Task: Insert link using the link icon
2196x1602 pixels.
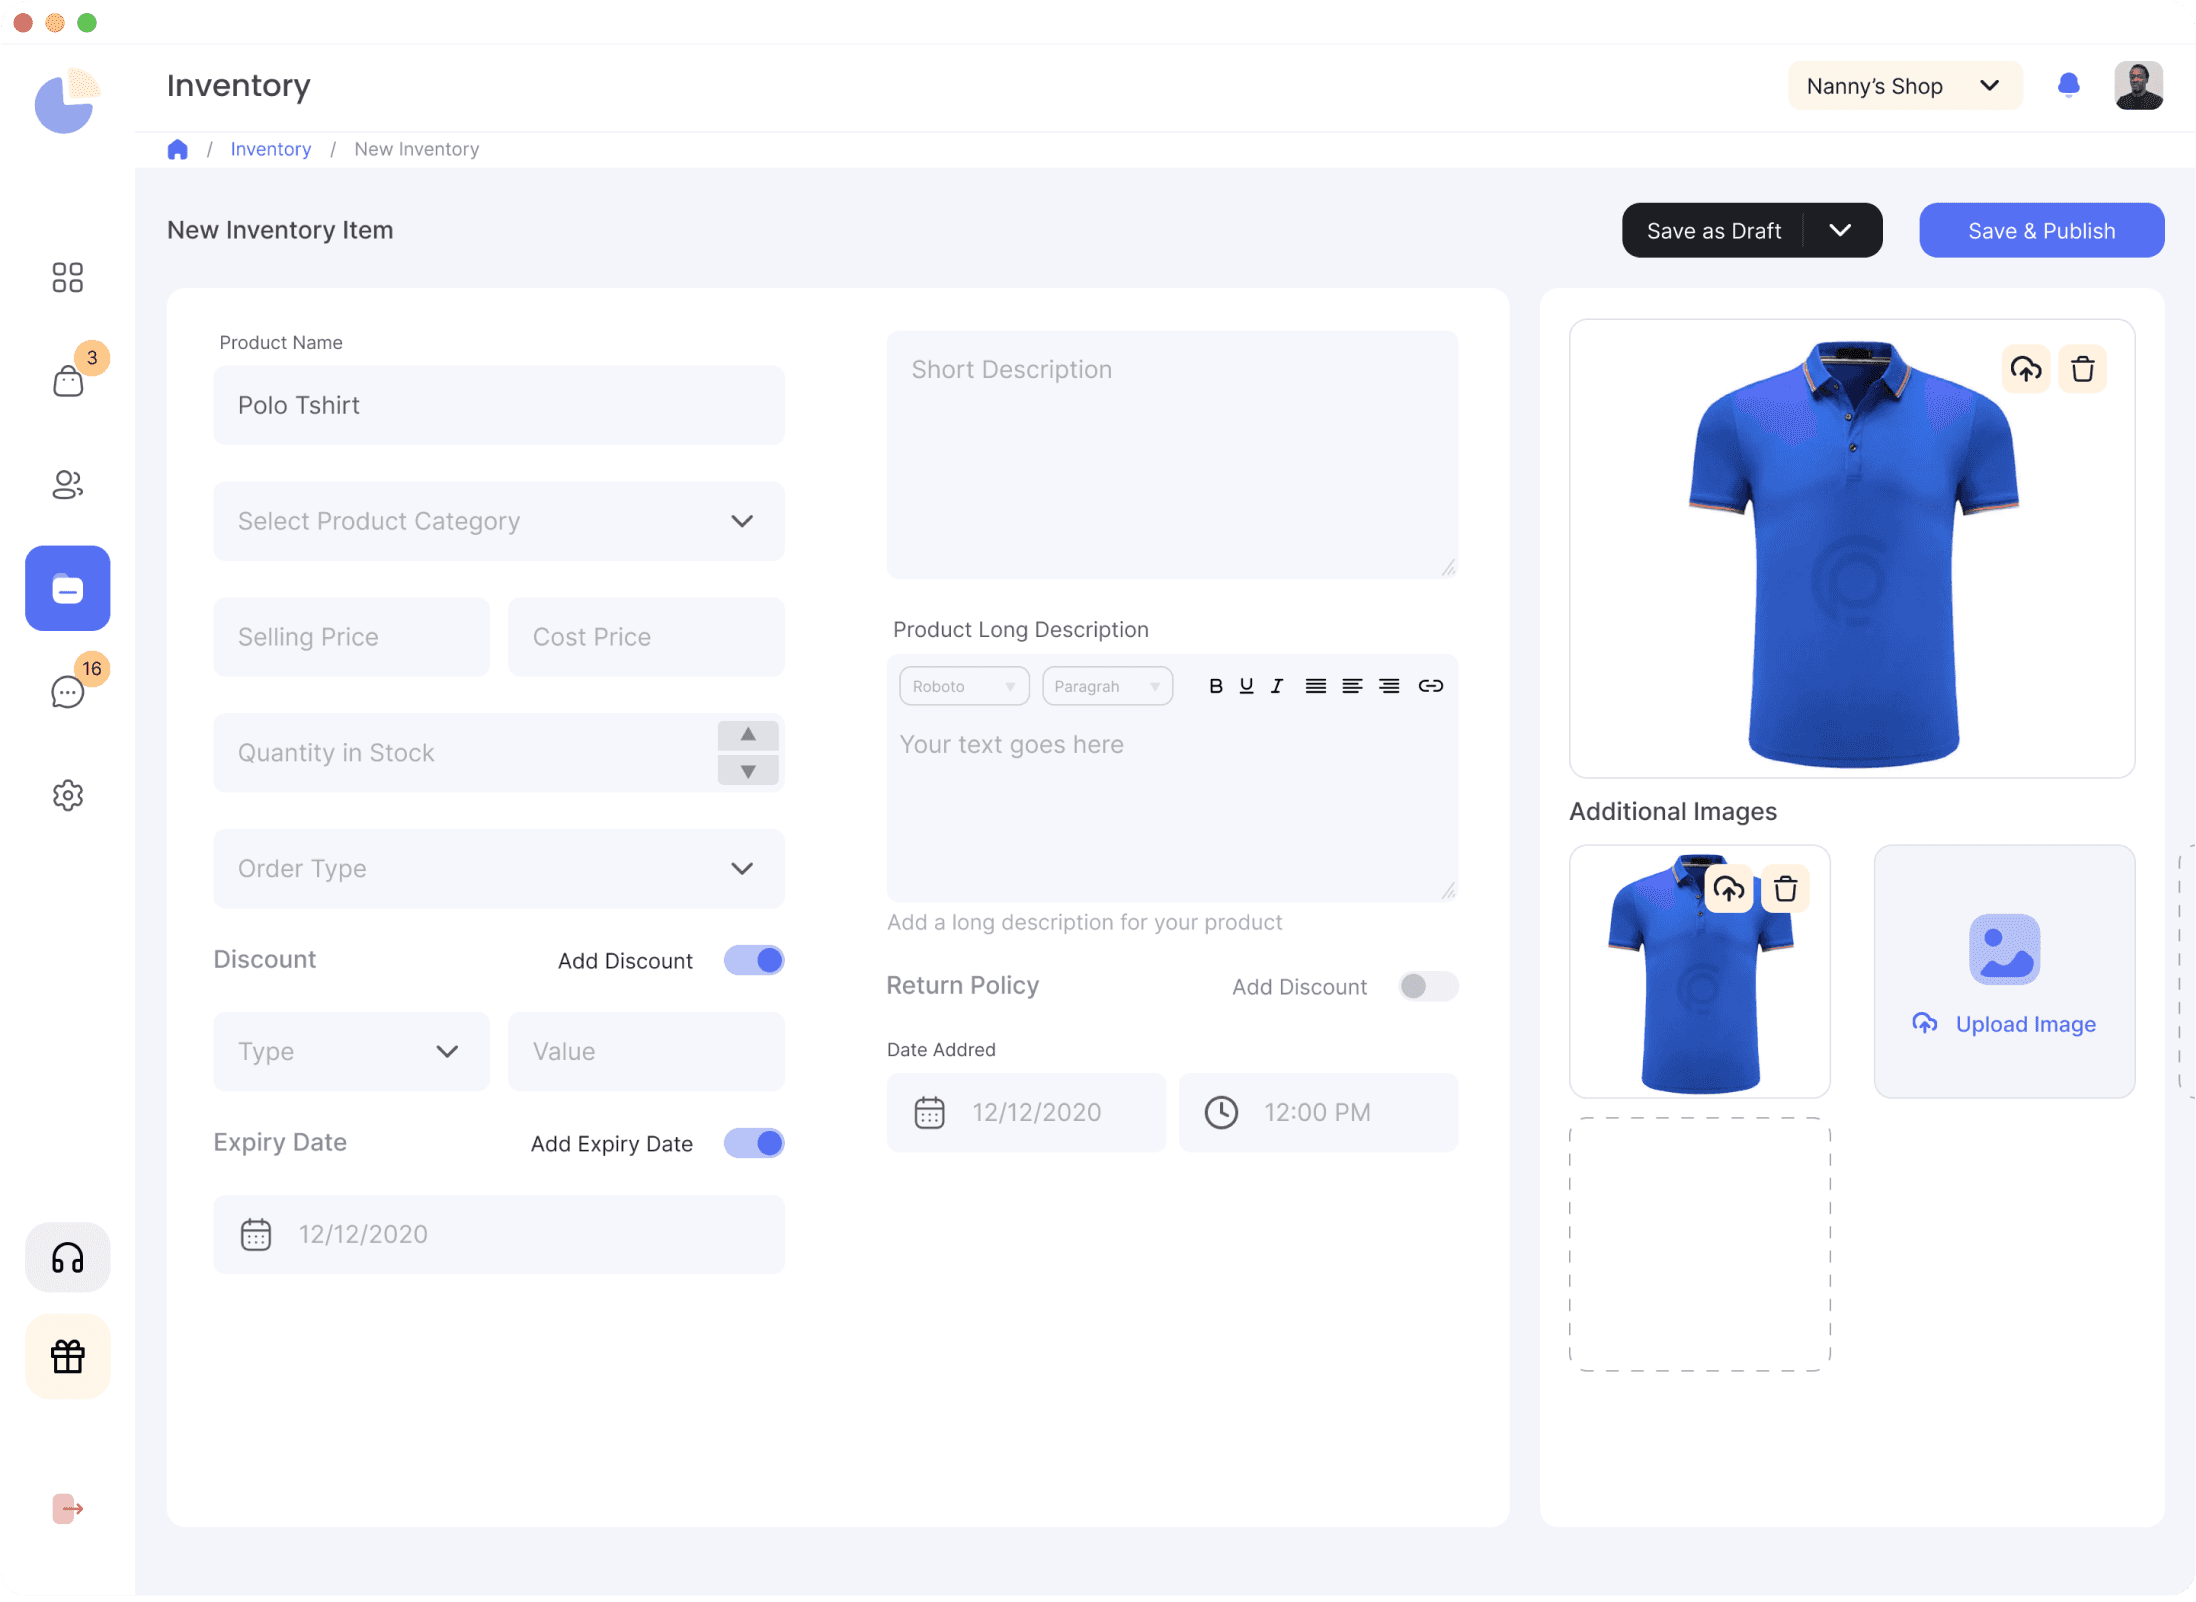Action: point(1430,686)
